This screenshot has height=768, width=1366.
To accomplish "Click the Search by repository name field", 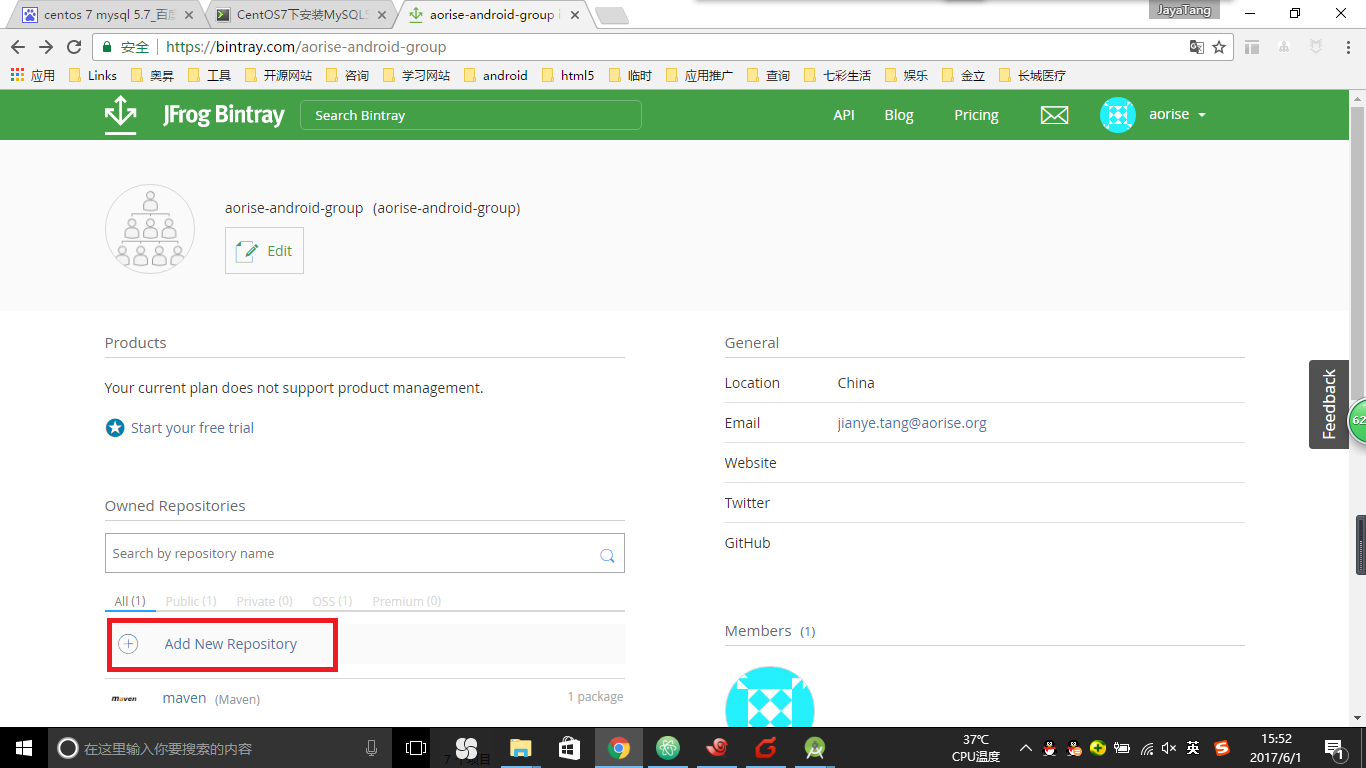I will pos(365,553).
